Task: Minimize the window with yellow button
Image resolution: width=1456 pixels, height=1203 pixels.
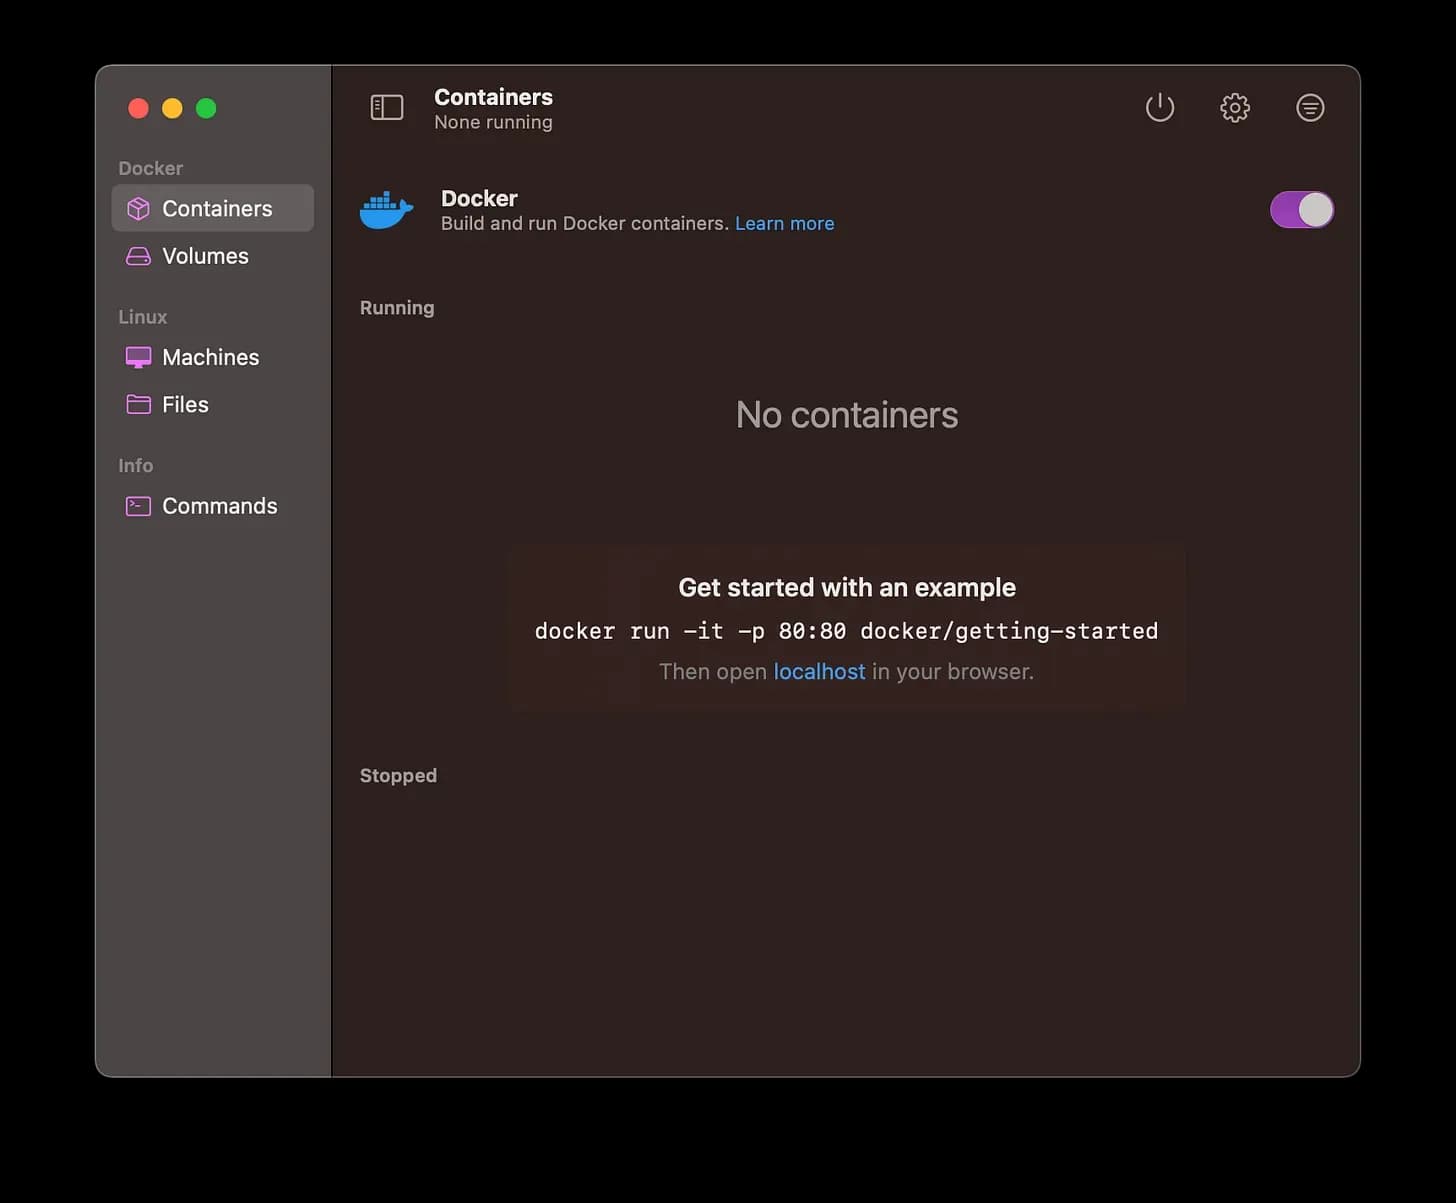Action: click(x=172, y=108)
